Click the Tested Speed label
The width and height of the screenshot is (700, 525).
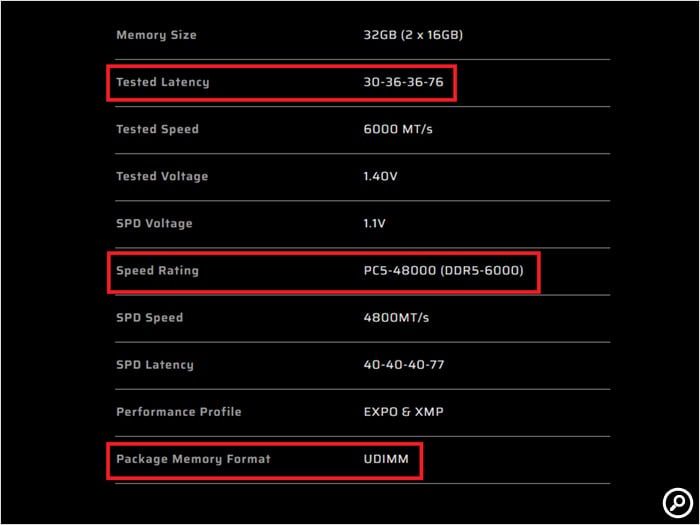click(x=157, y=129)
